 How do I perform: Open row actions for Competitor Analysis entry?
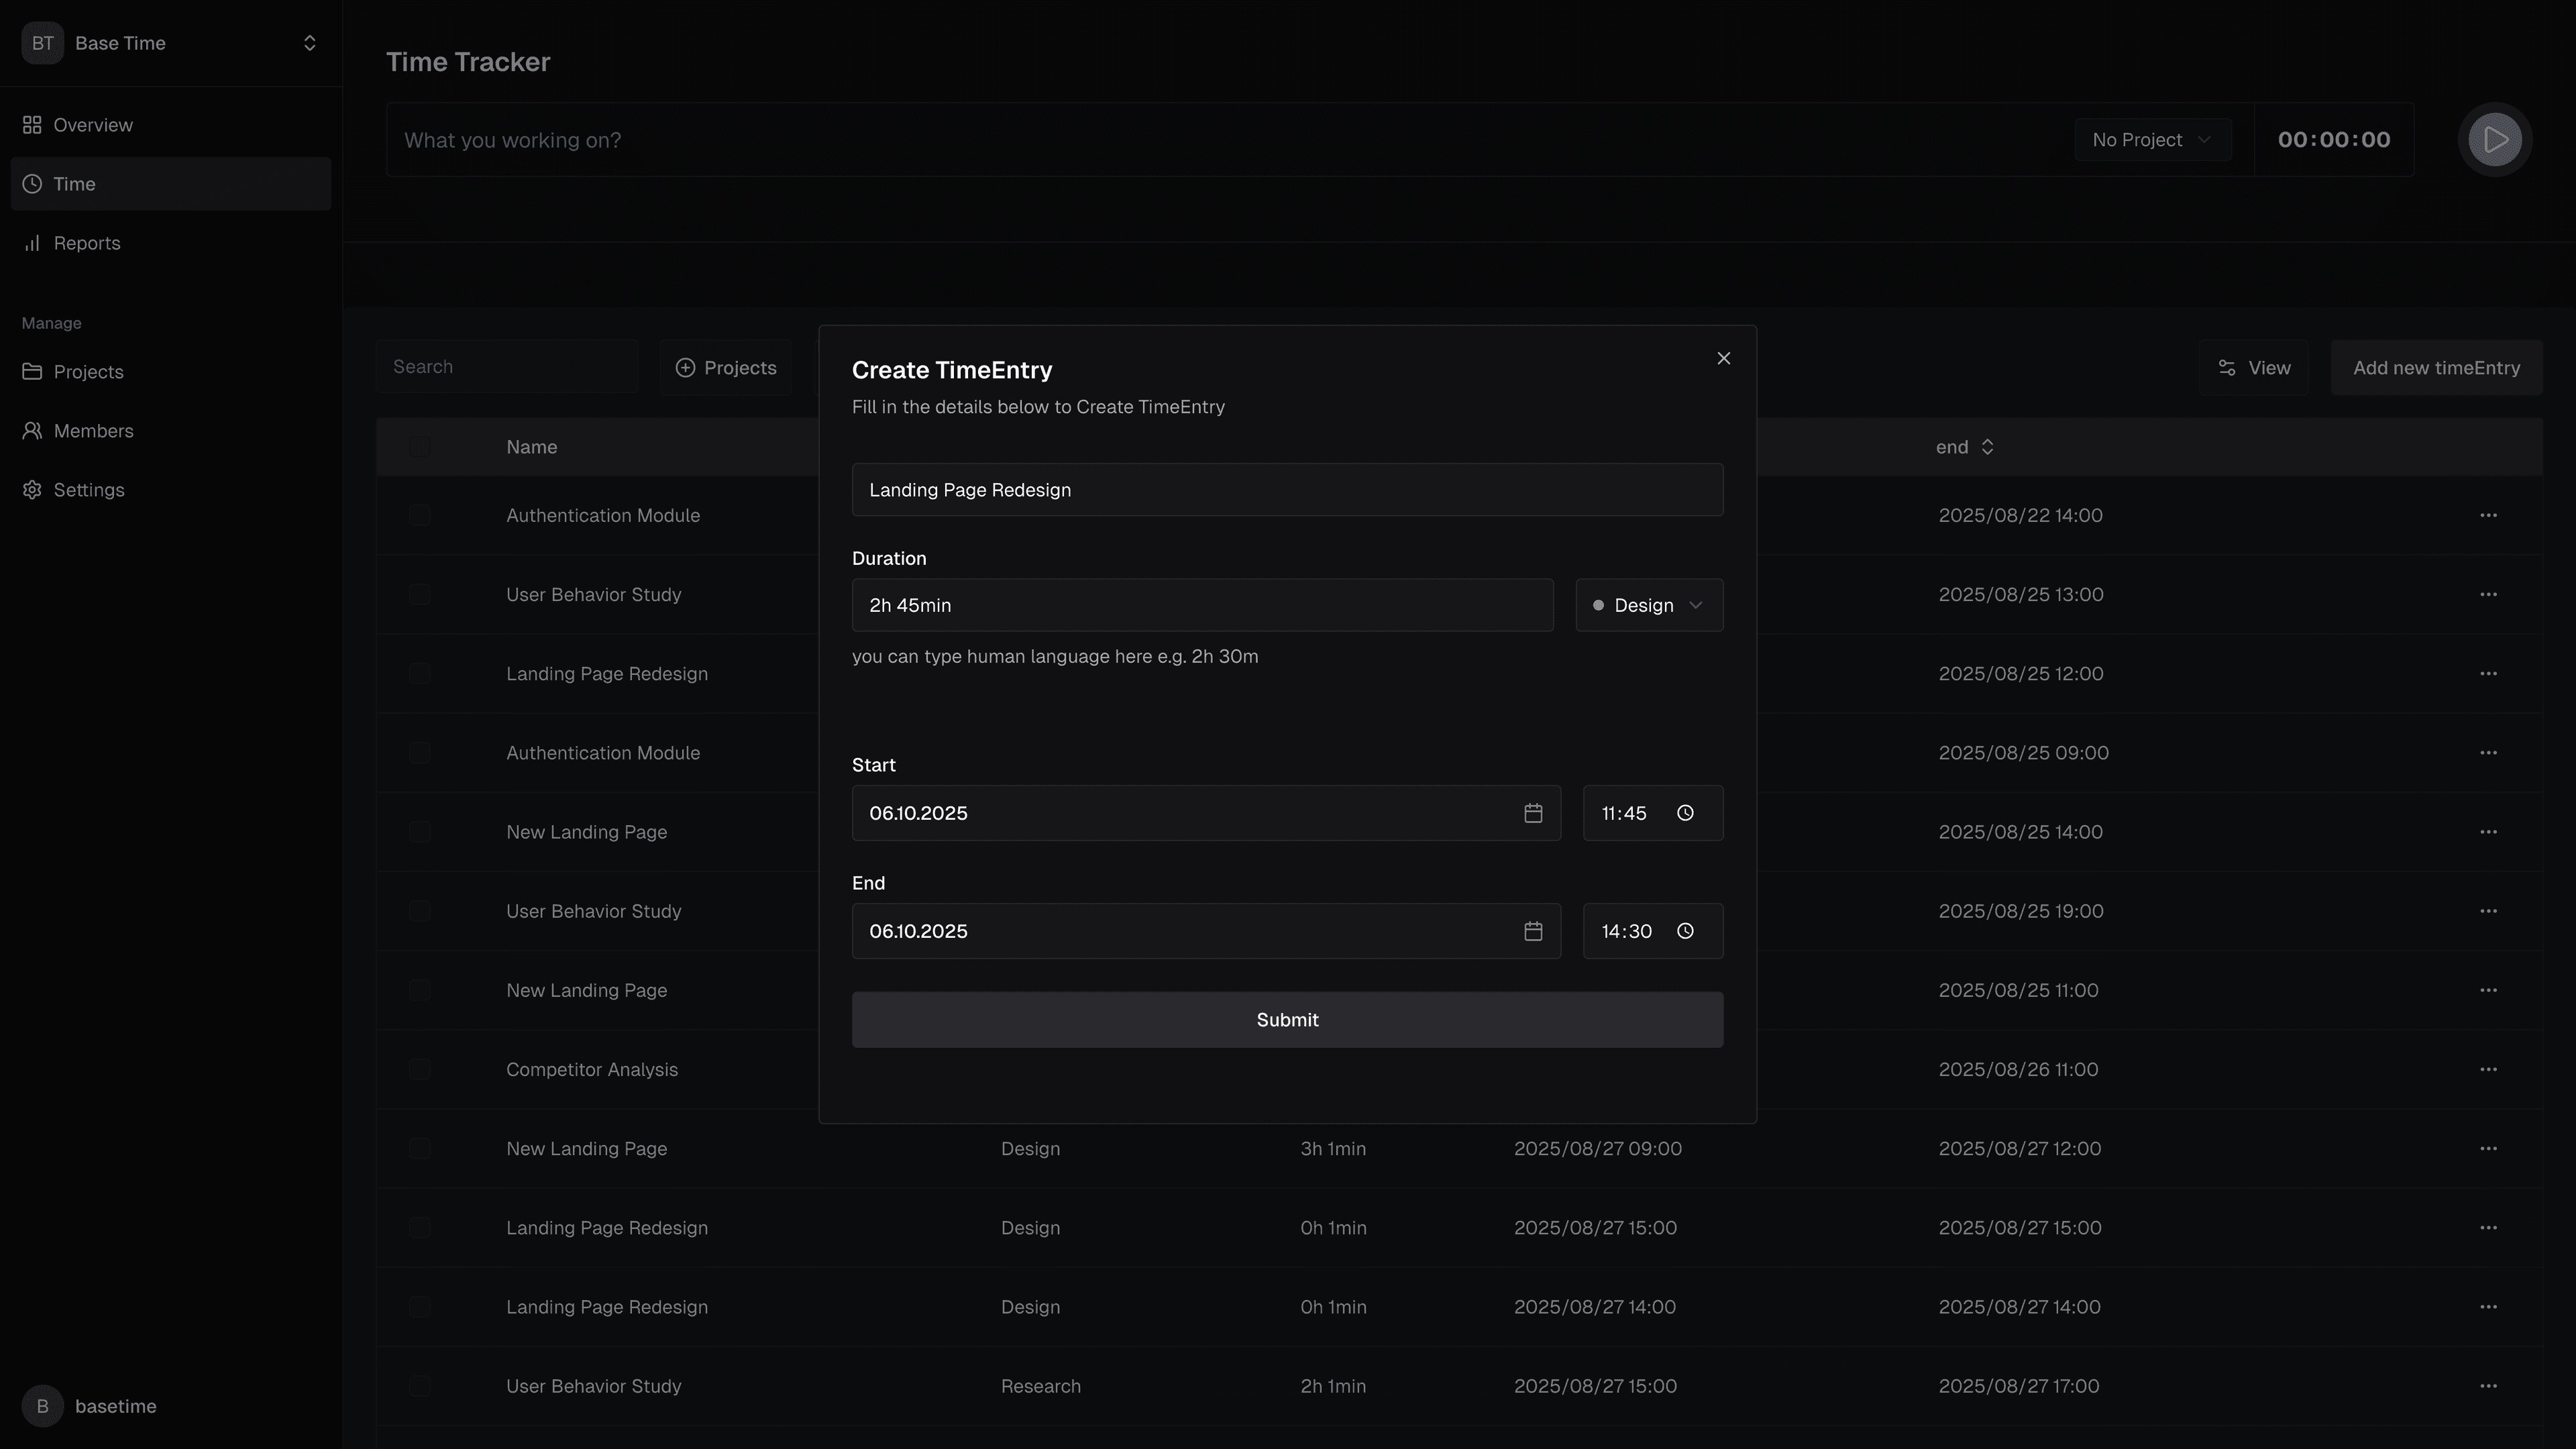[2488, 1069]
